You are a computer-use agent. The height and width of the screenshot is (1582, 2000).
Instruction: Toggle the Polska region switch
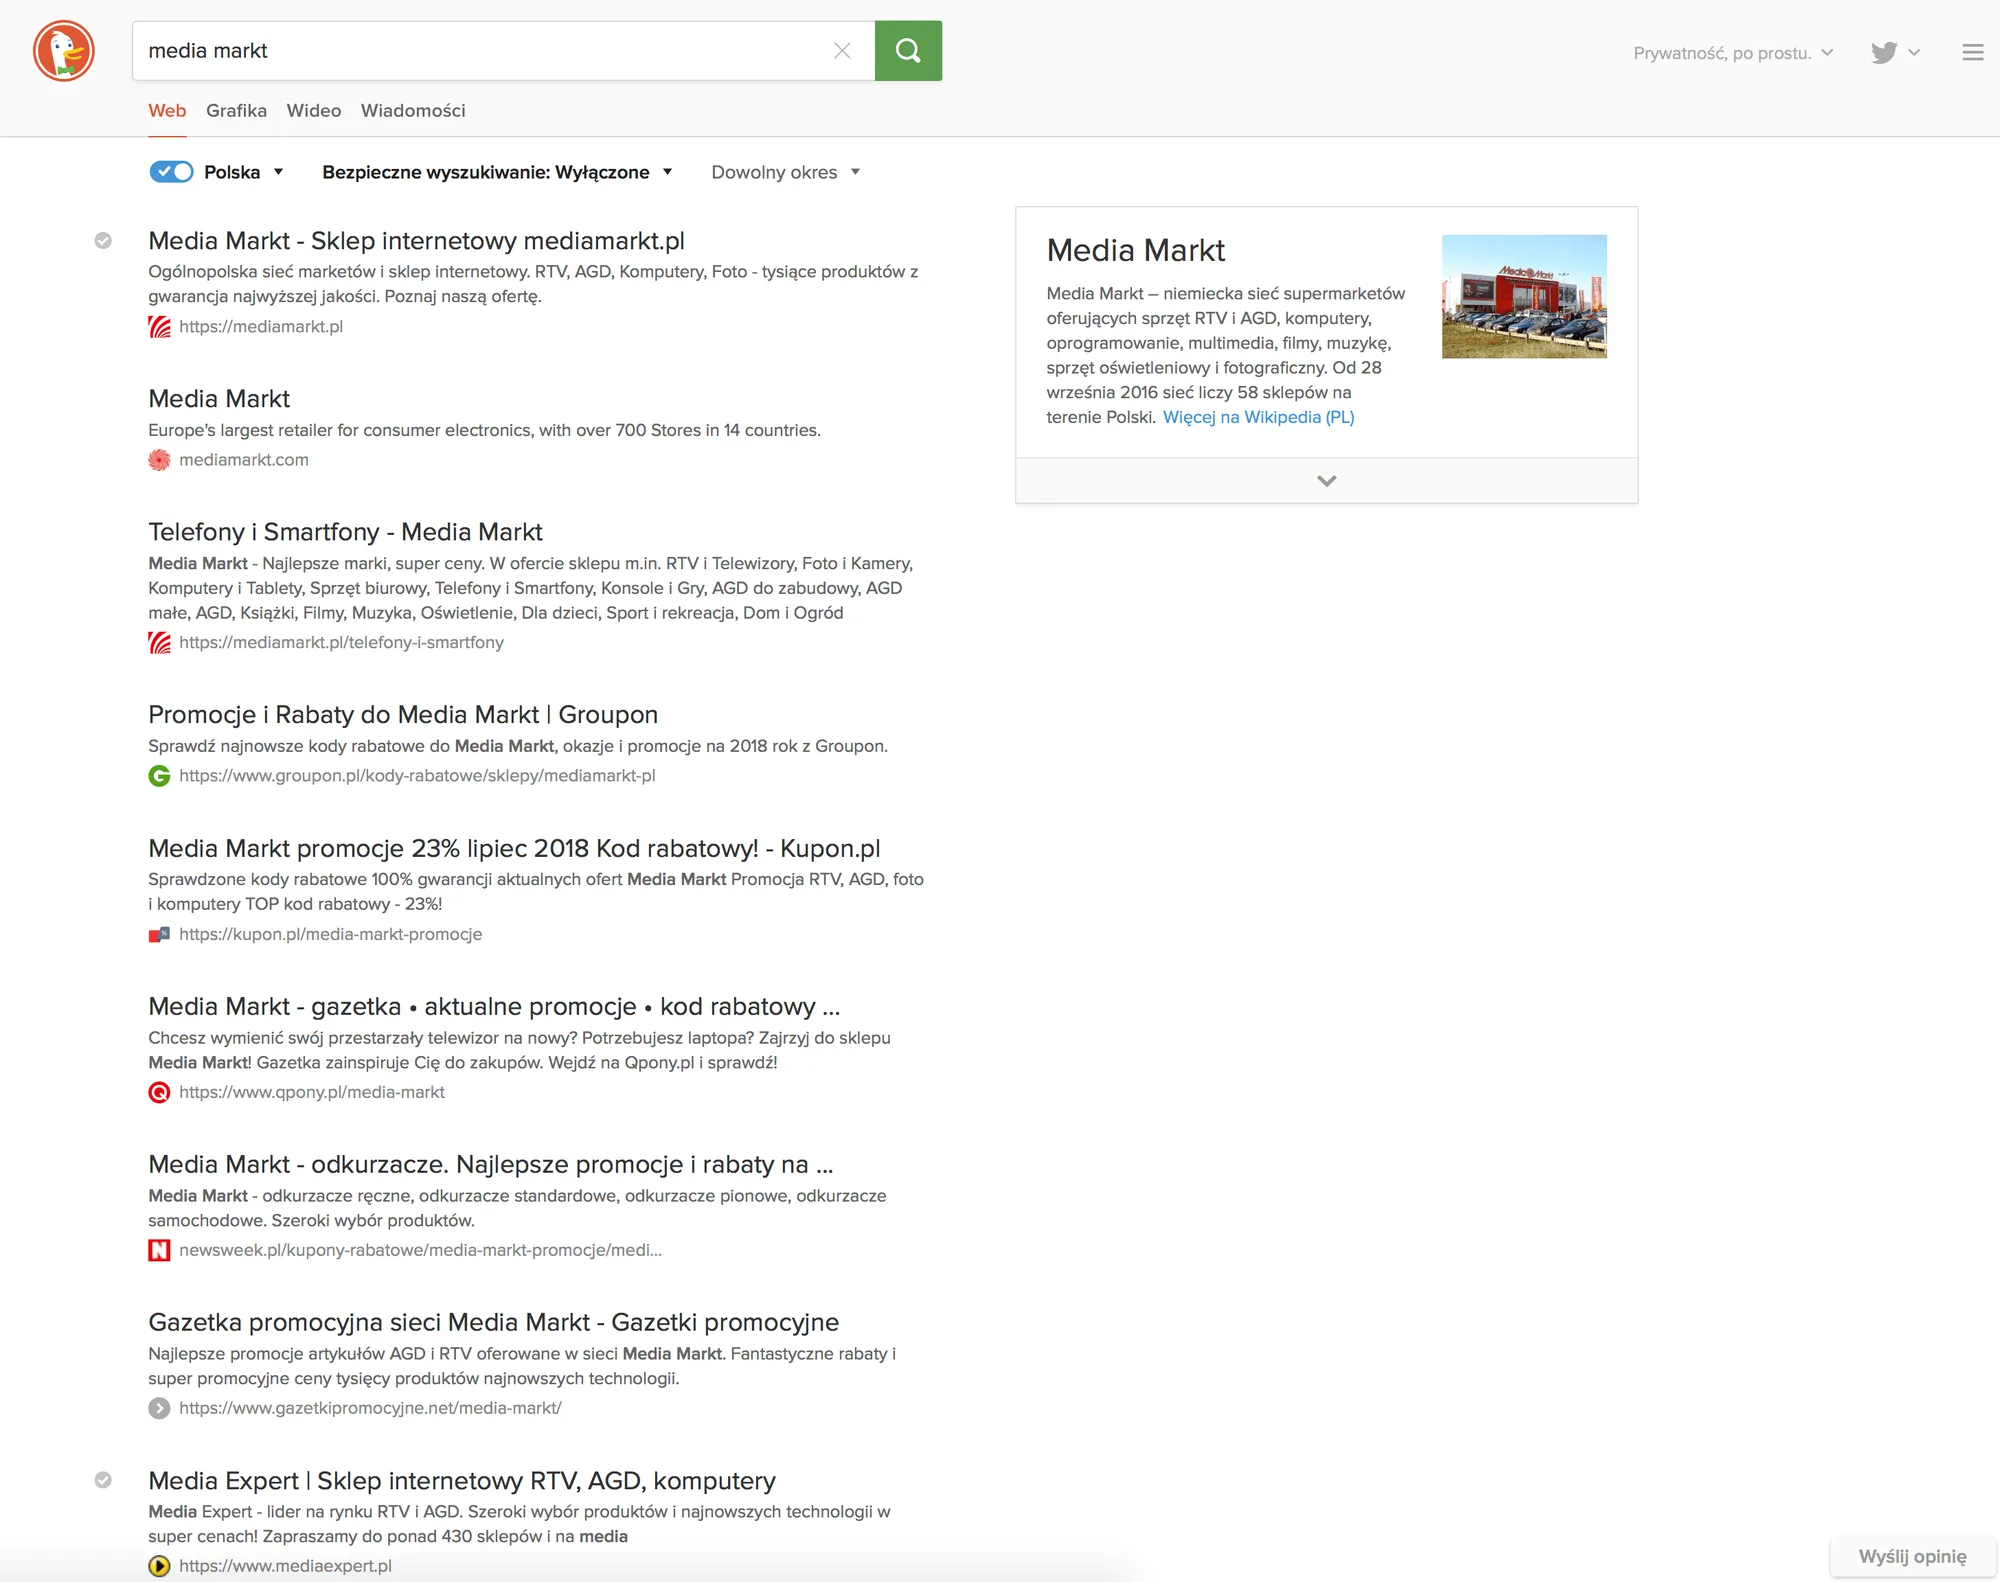(x=171, y=172)
